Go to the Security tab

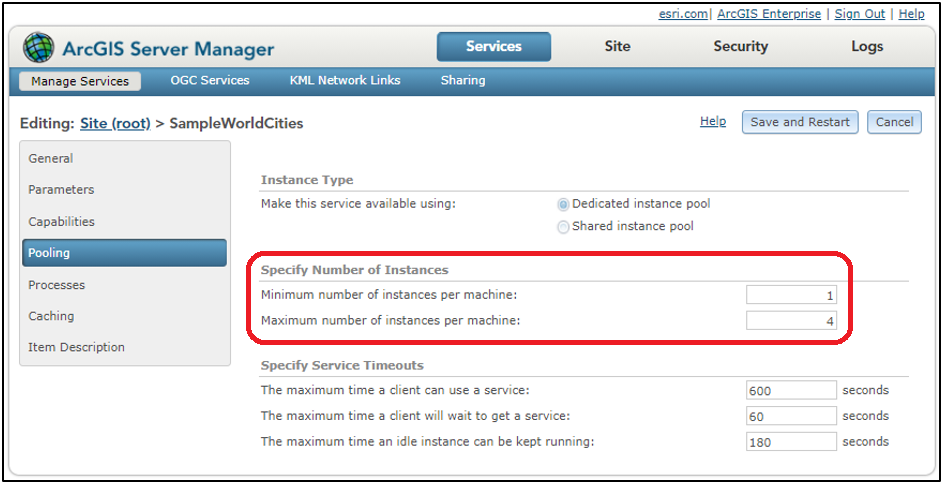coord(740,47)
